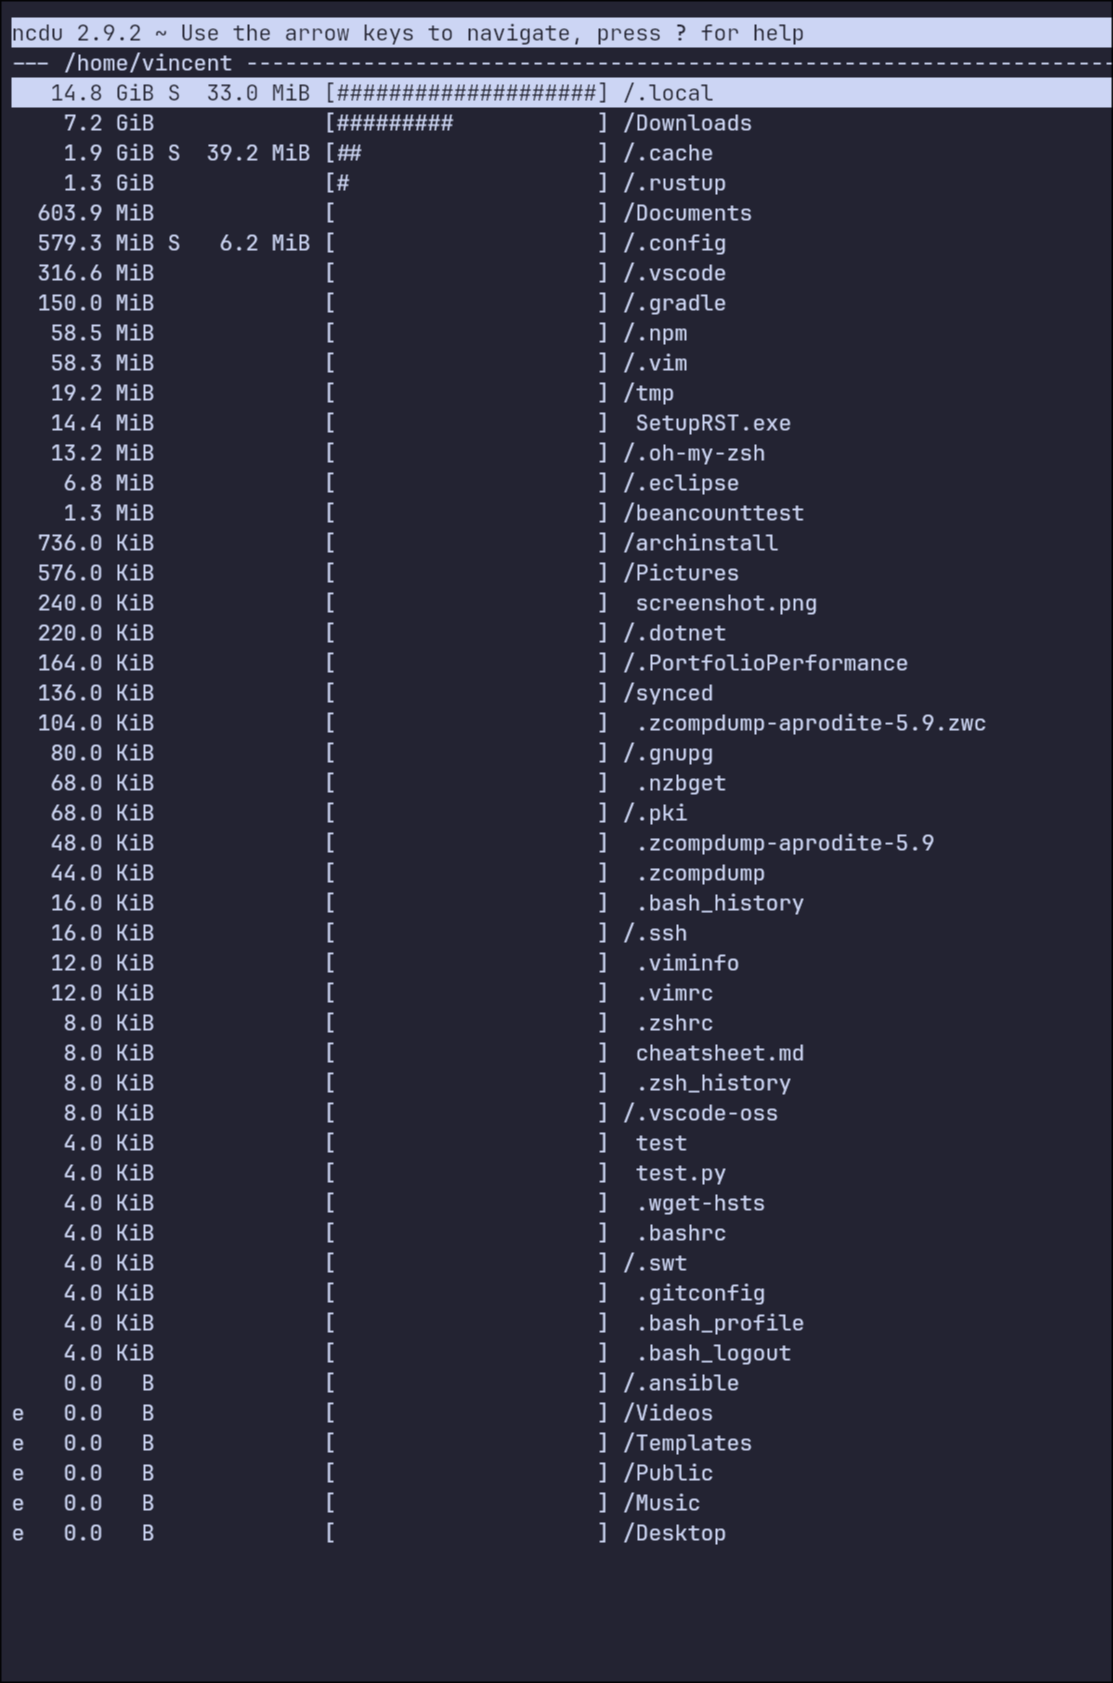Select the /.cache directory entry
Screen dimensions: 1113x1683
668,153
